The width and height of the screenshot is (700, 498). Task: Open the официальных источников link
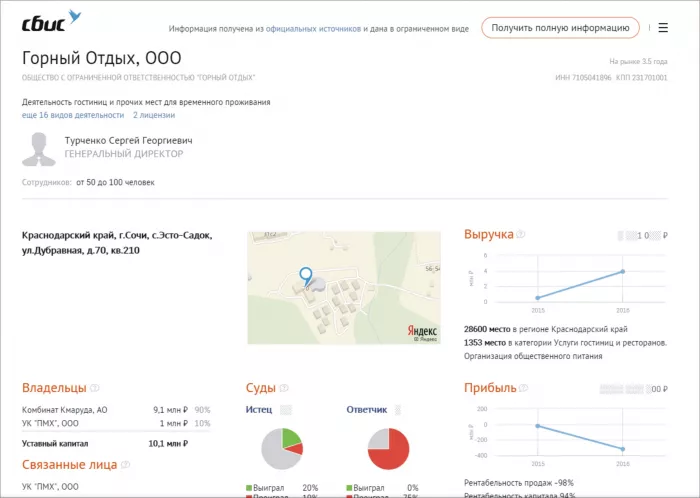click(x=313, y=29)
